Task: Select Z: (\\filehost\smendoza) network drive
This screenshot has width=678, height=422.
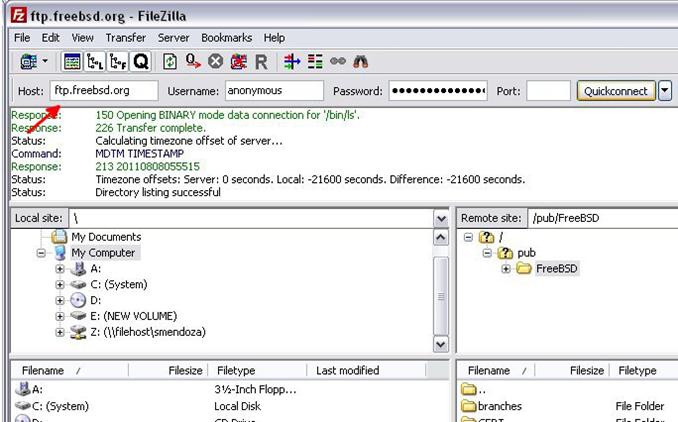Action: click(x=148, y=332)
